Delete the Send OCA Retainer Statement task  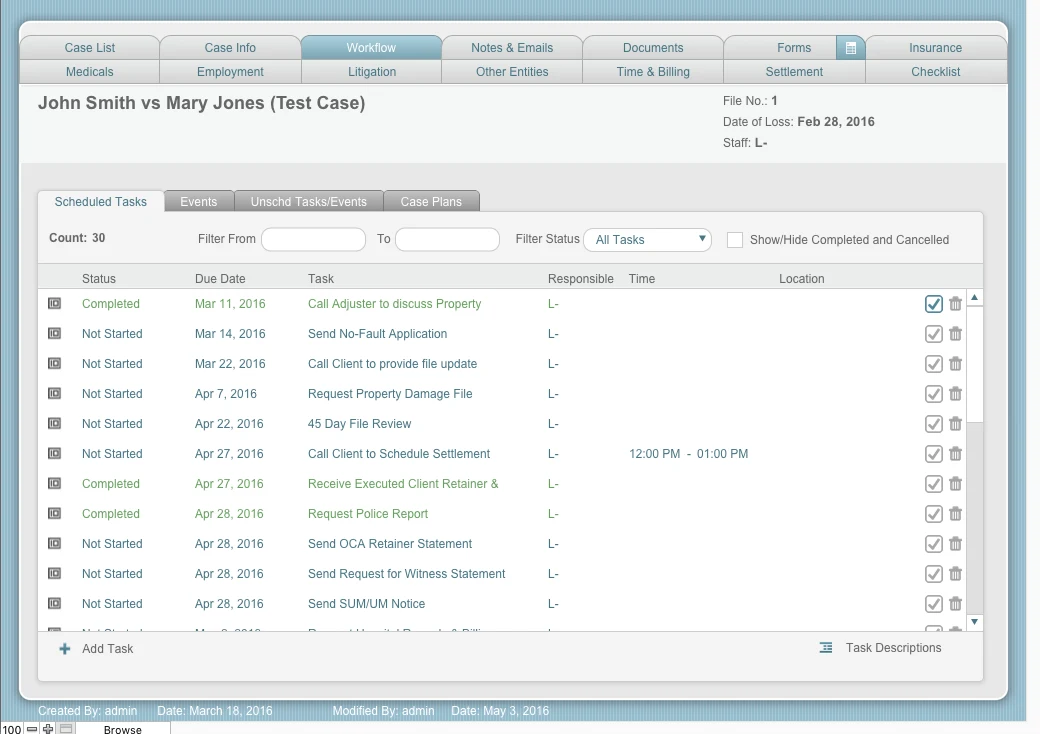coord(955,543)
